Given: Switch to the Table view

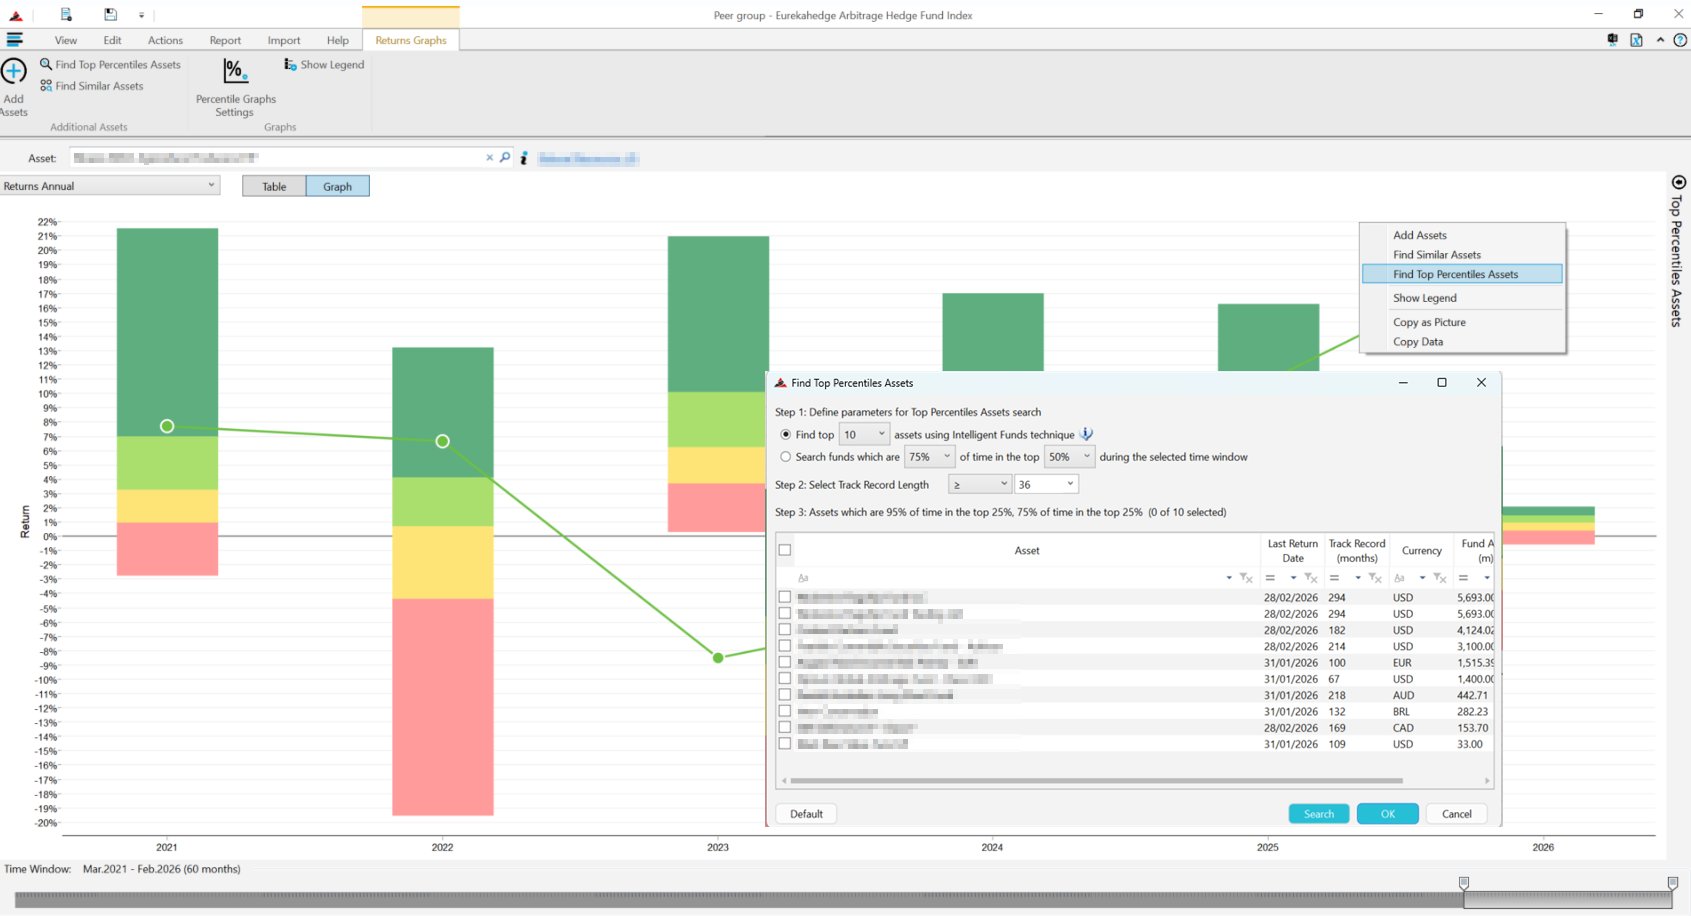Looking at the screenshot, I should point(274,187).
